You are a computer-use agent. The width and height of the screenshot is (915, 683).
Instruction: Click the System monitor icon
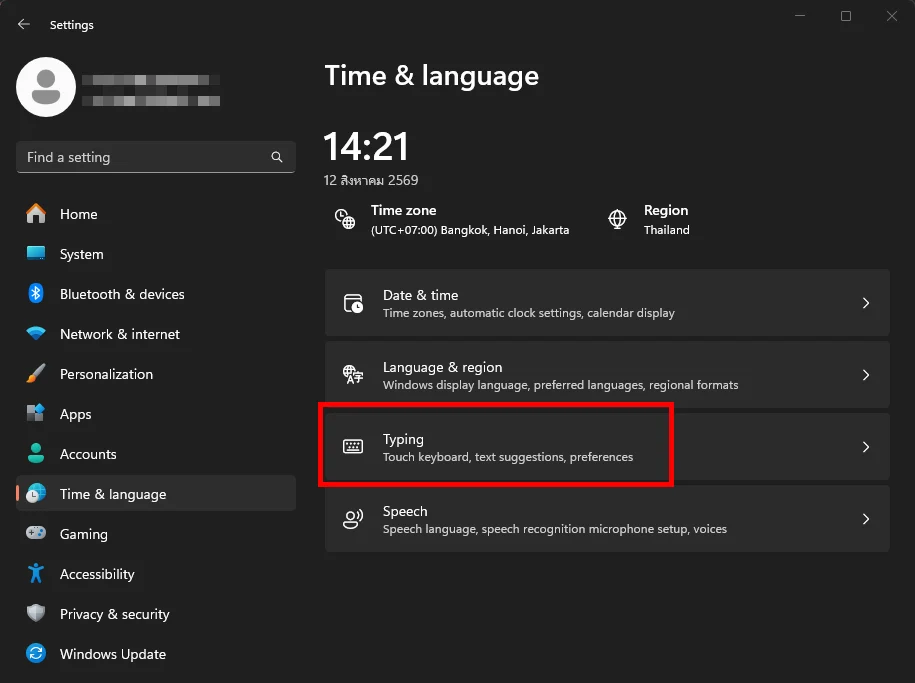coord(36,253)
